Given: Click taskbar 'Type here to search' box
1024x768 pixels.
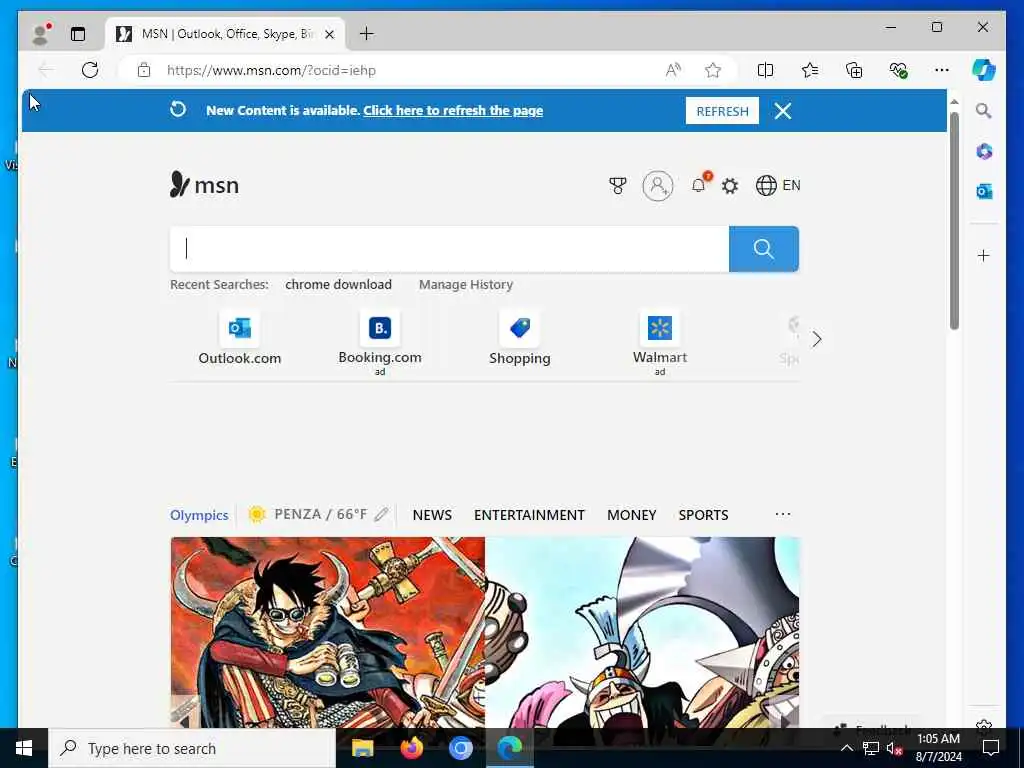Looking at the screenshot, I should click(x=192, y=748).
